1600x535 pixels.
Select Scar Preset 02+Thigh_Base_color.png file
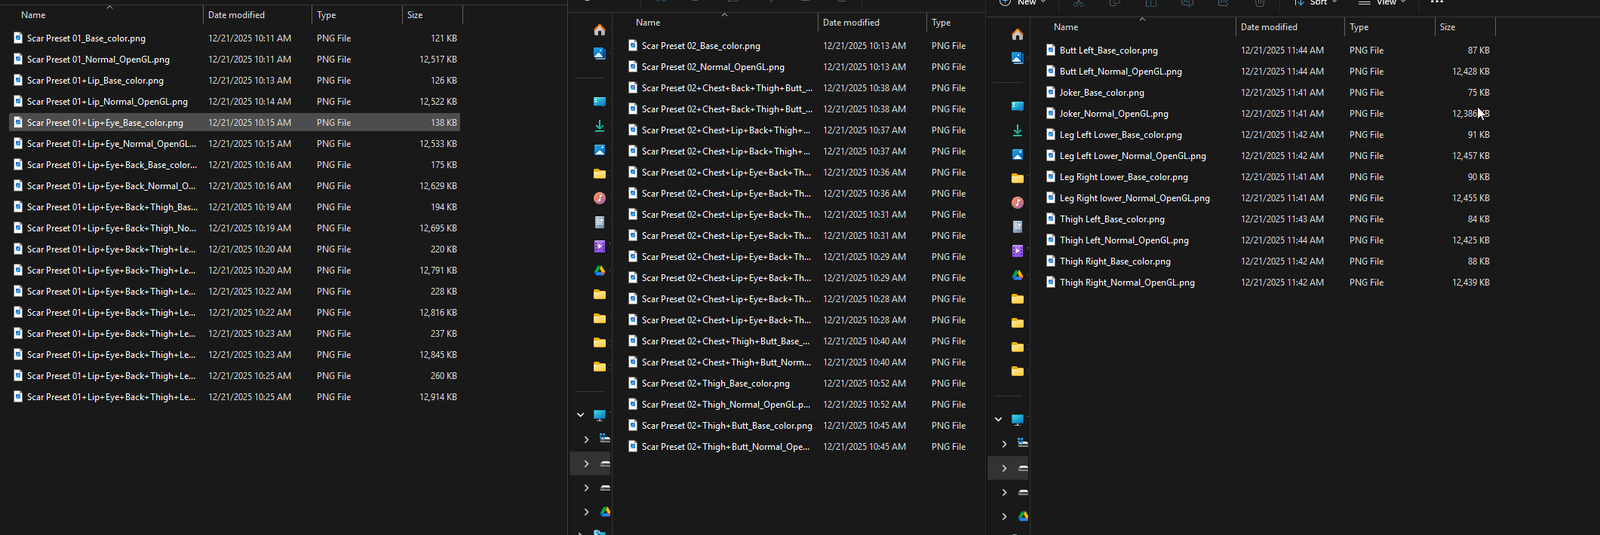pyautogui.click(x=715, y=384)
